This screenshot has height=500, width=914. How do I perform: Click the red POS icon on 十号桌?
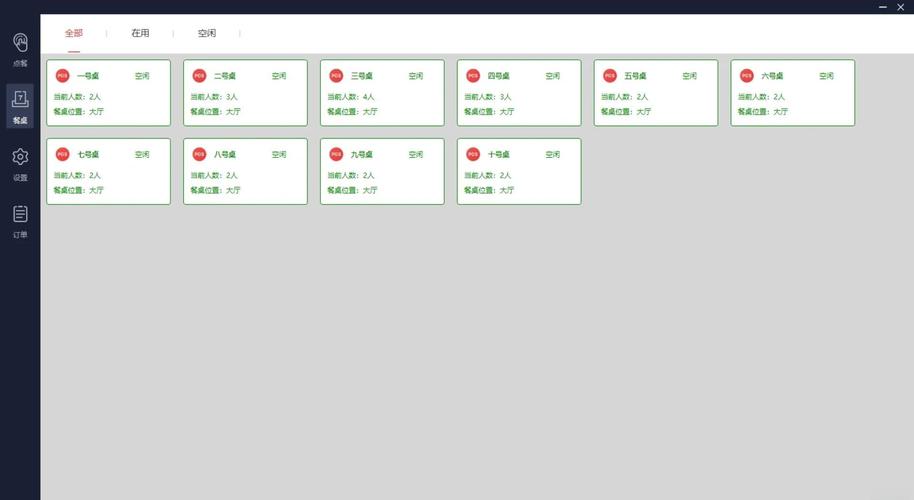coord(473,155)
